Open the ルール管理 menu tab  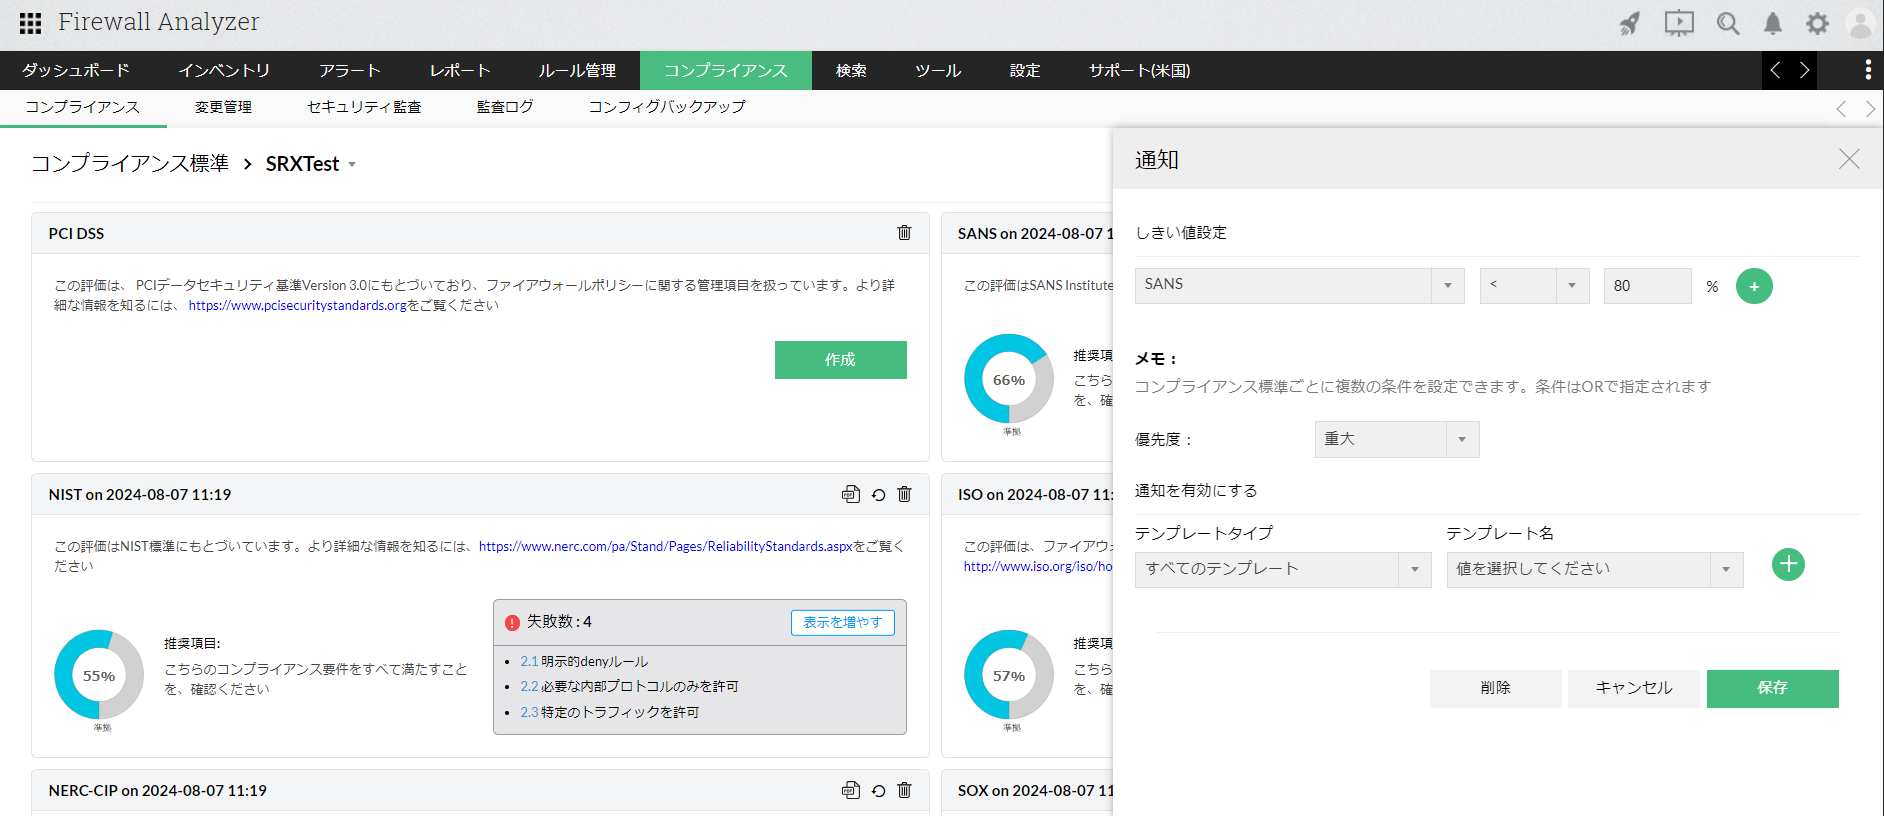tap(576, 71)
